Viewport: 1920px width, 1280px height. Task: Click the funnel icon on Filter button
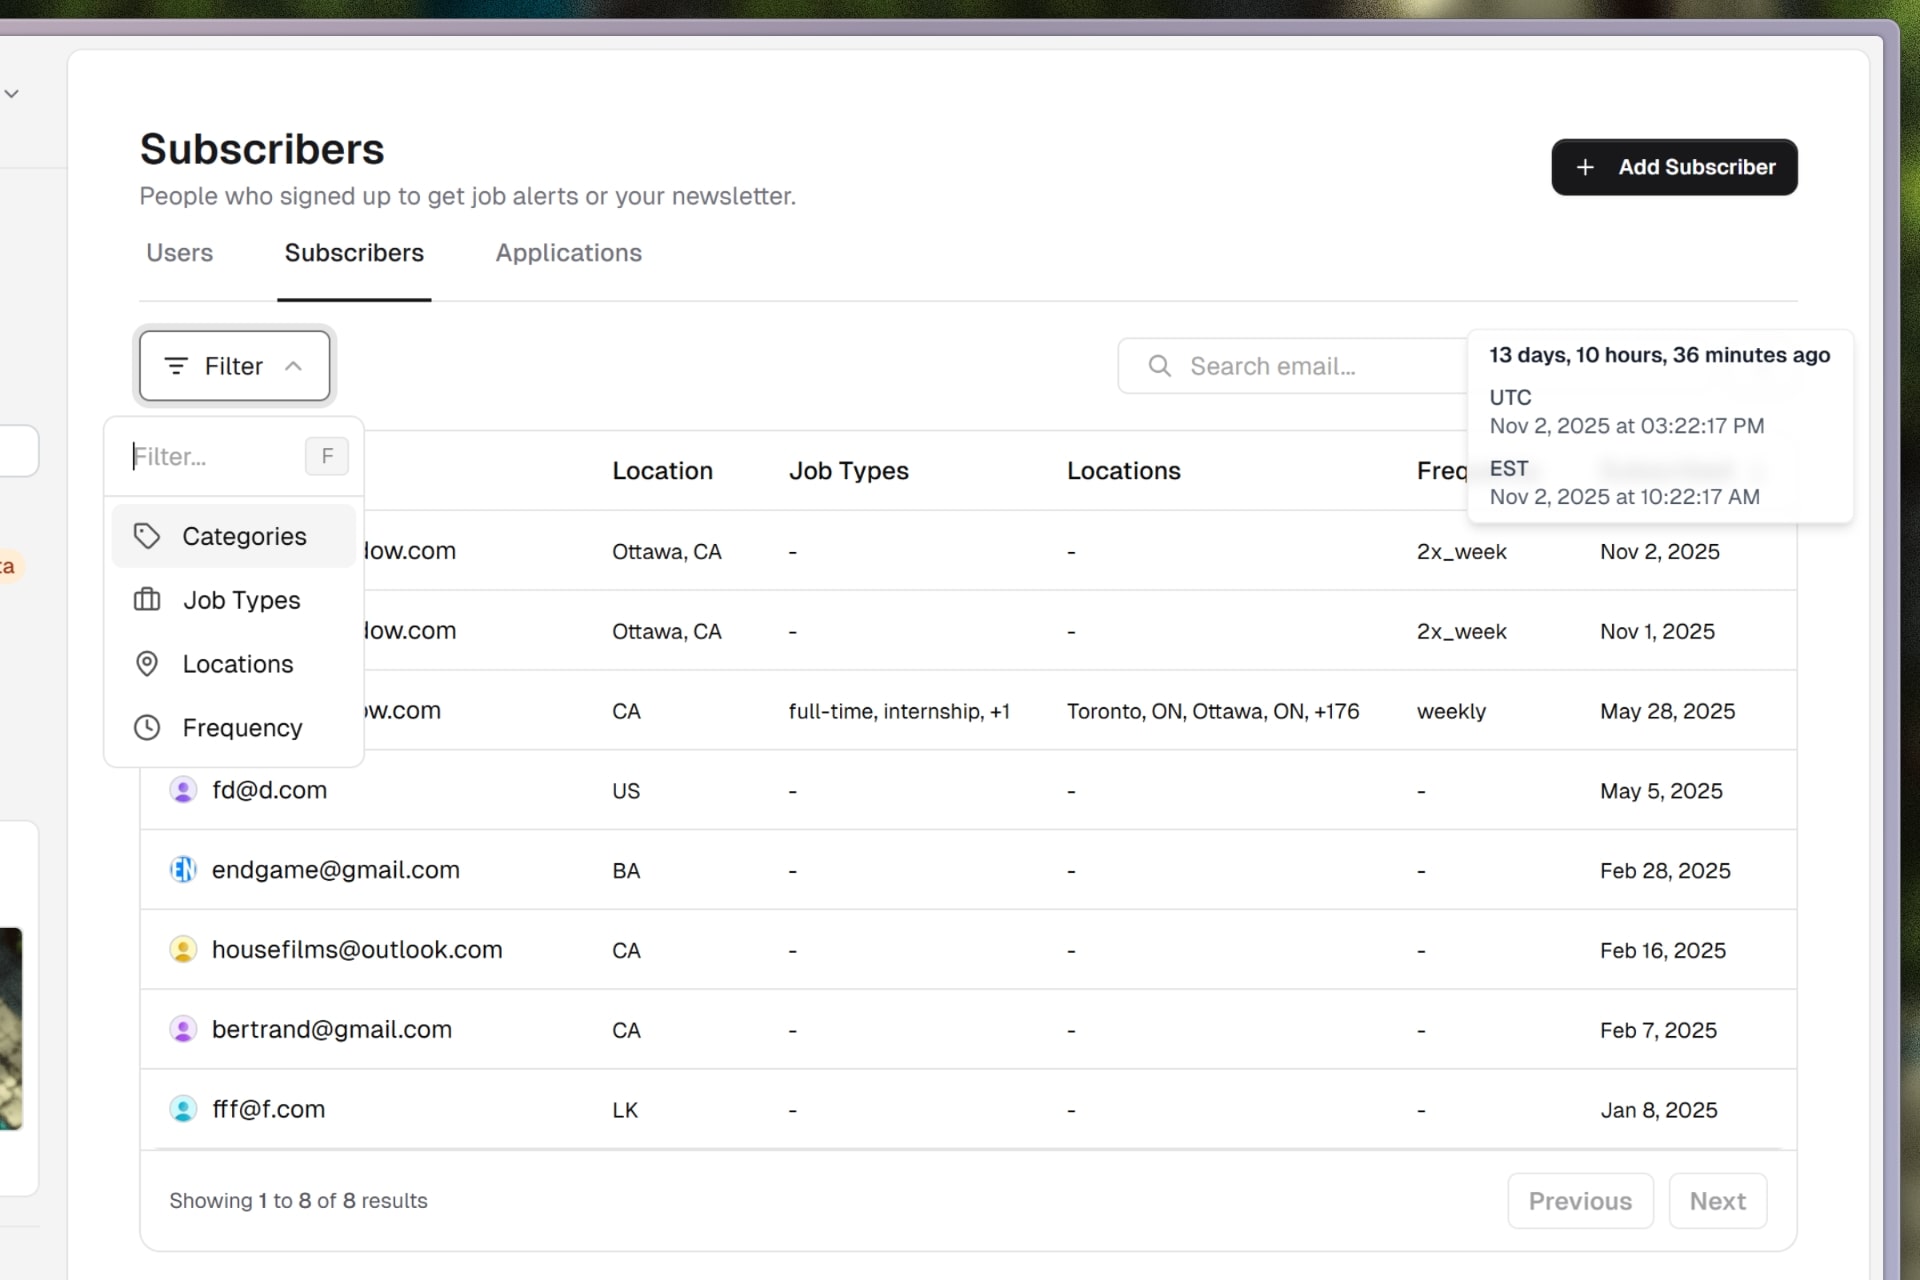pyautogui.click(x=177, y=365)
